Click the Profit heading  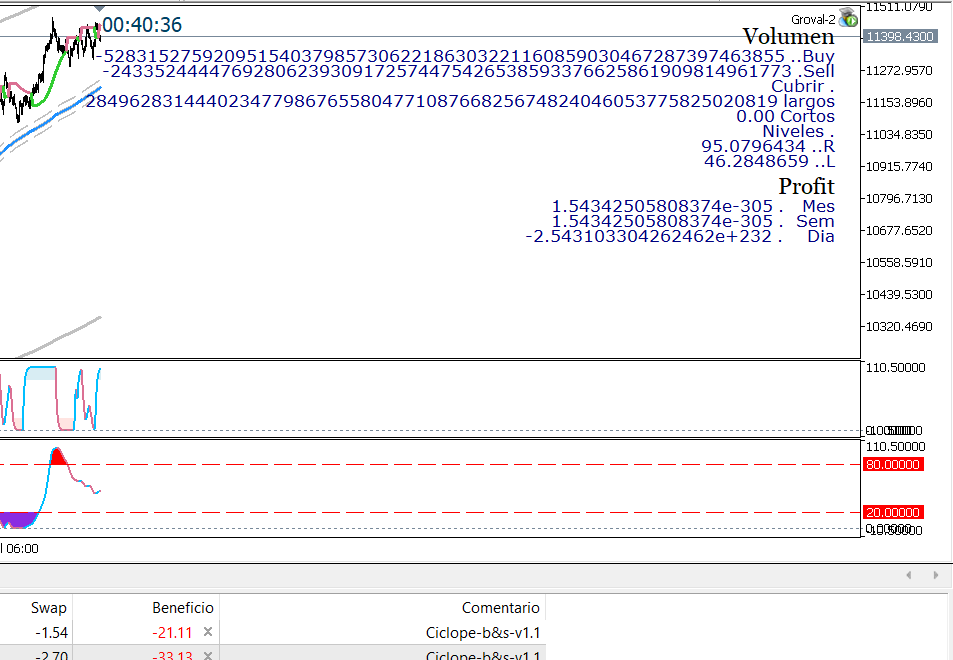click(807, 186)
